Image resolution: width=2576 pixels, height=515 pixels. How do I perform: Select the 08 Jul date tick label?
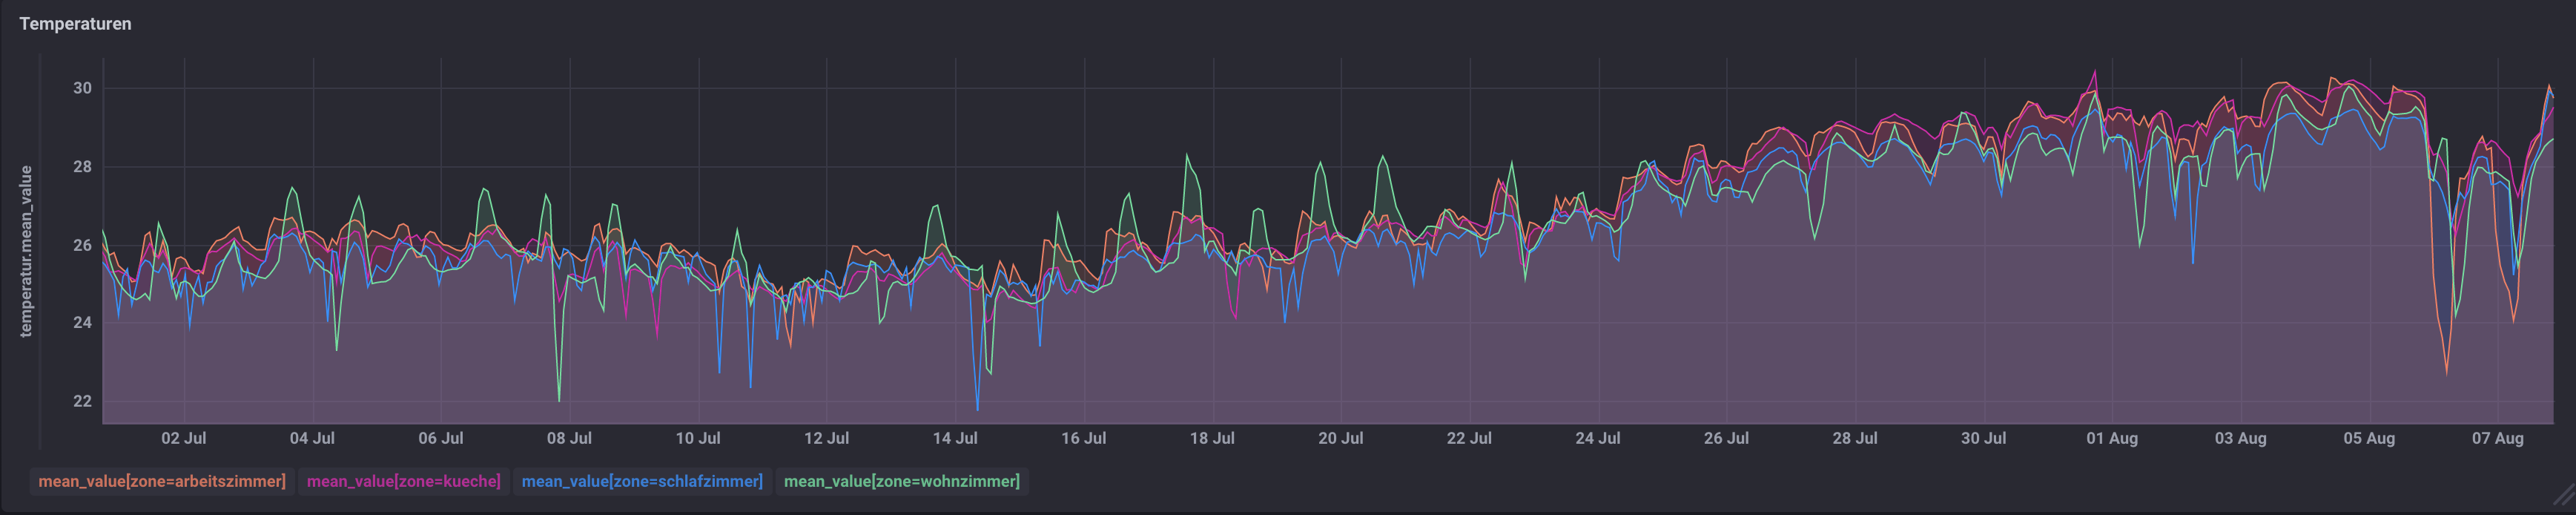[x=569, y=439]
